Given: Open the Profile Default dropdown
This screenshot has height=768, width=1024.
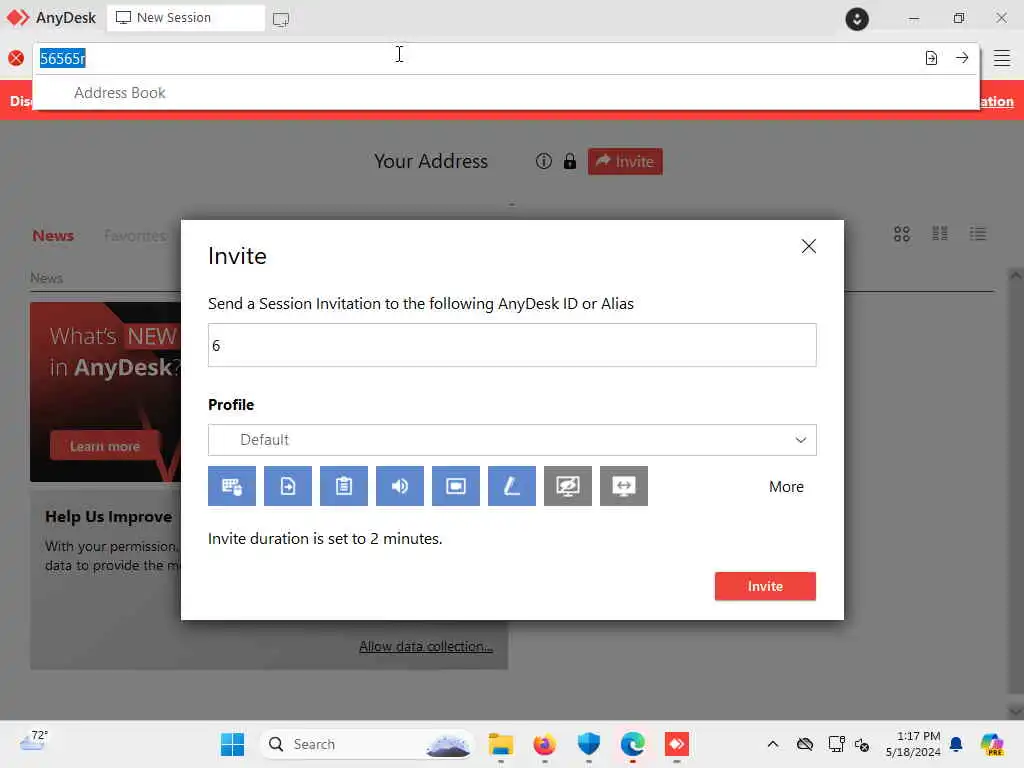Looking at the screenshot, I should point(512,440).
